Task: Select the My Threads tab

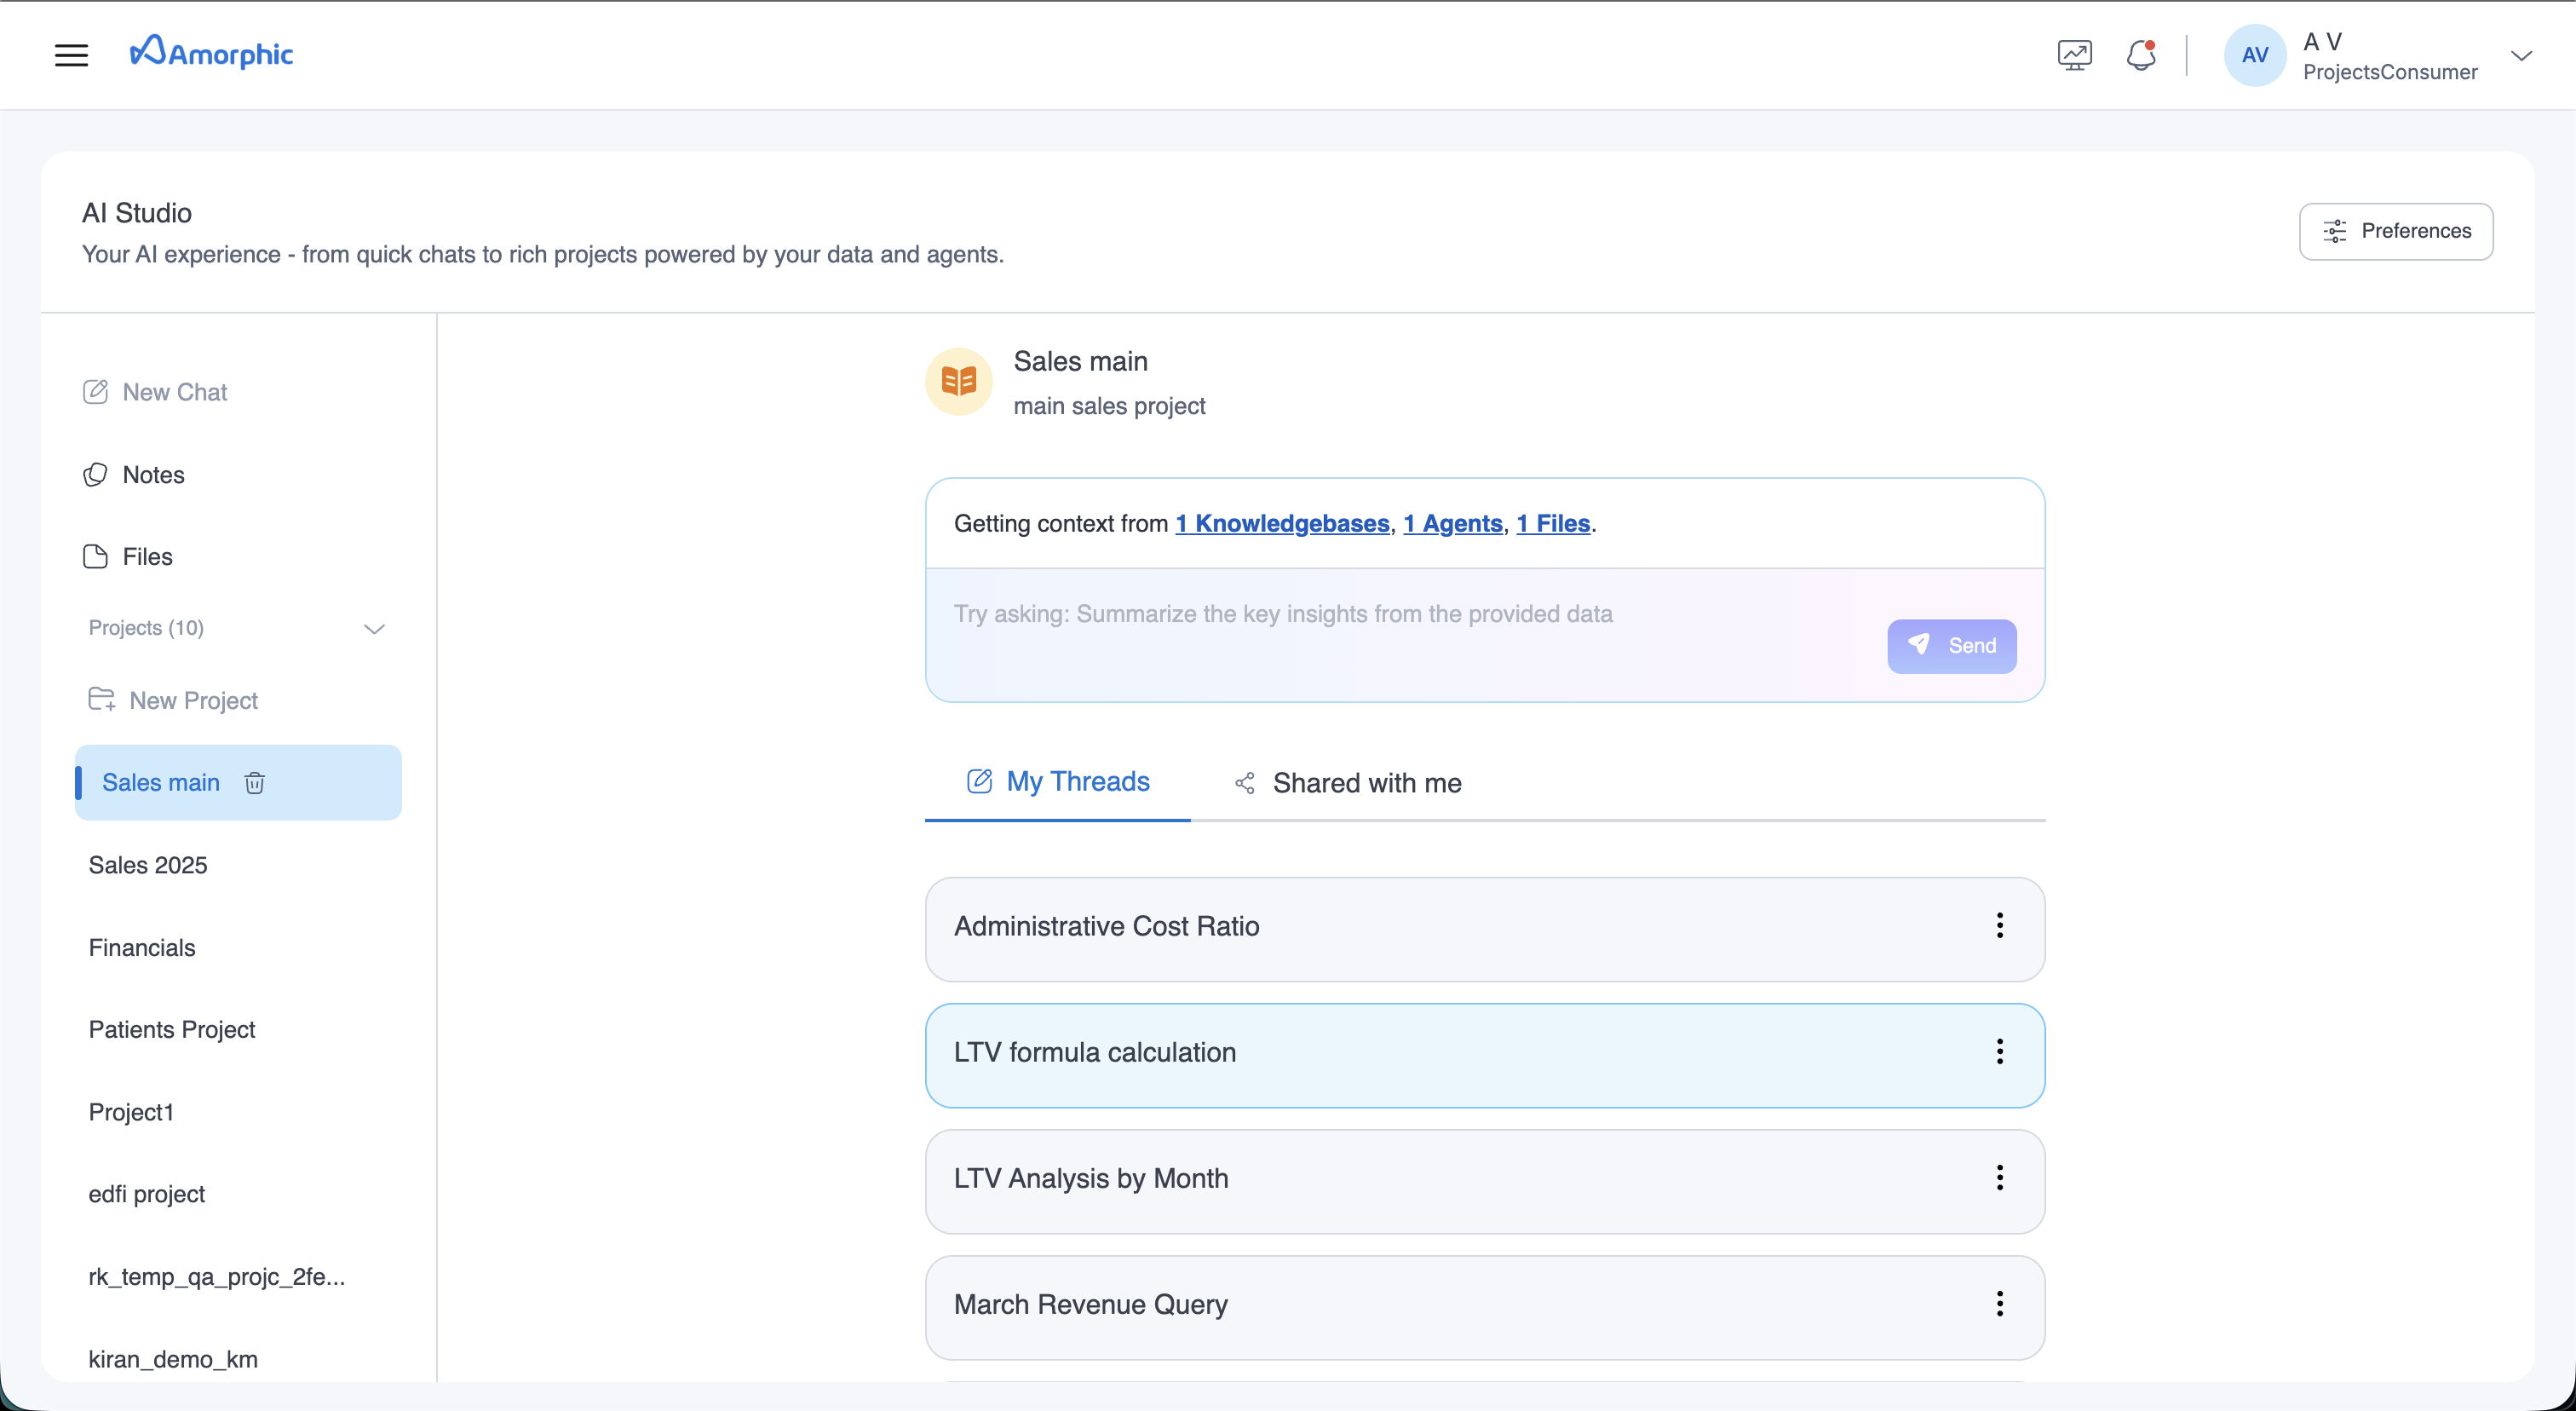Action: click(x=1056, y=781)
